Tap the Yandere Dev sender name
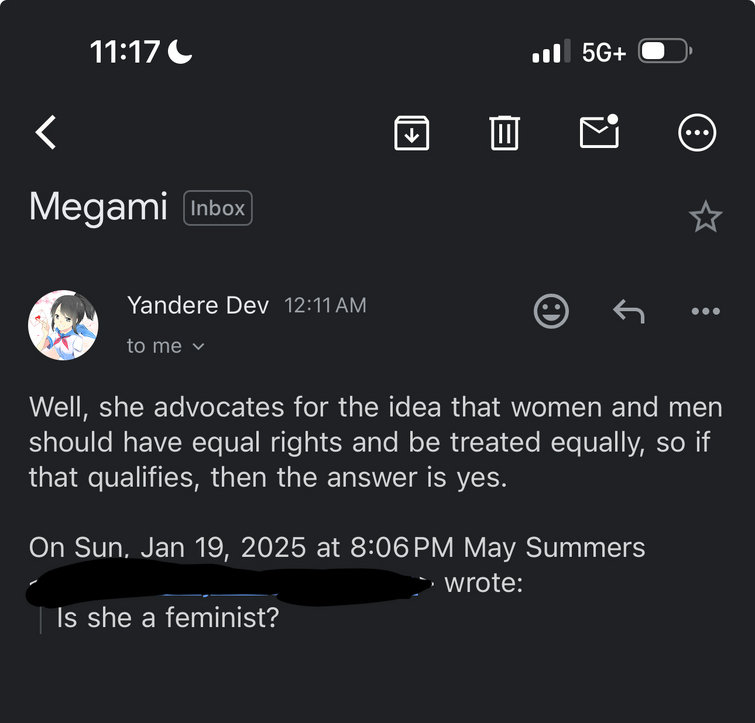The height and width of the screenshot is (723, 755). tap(198, 306)
